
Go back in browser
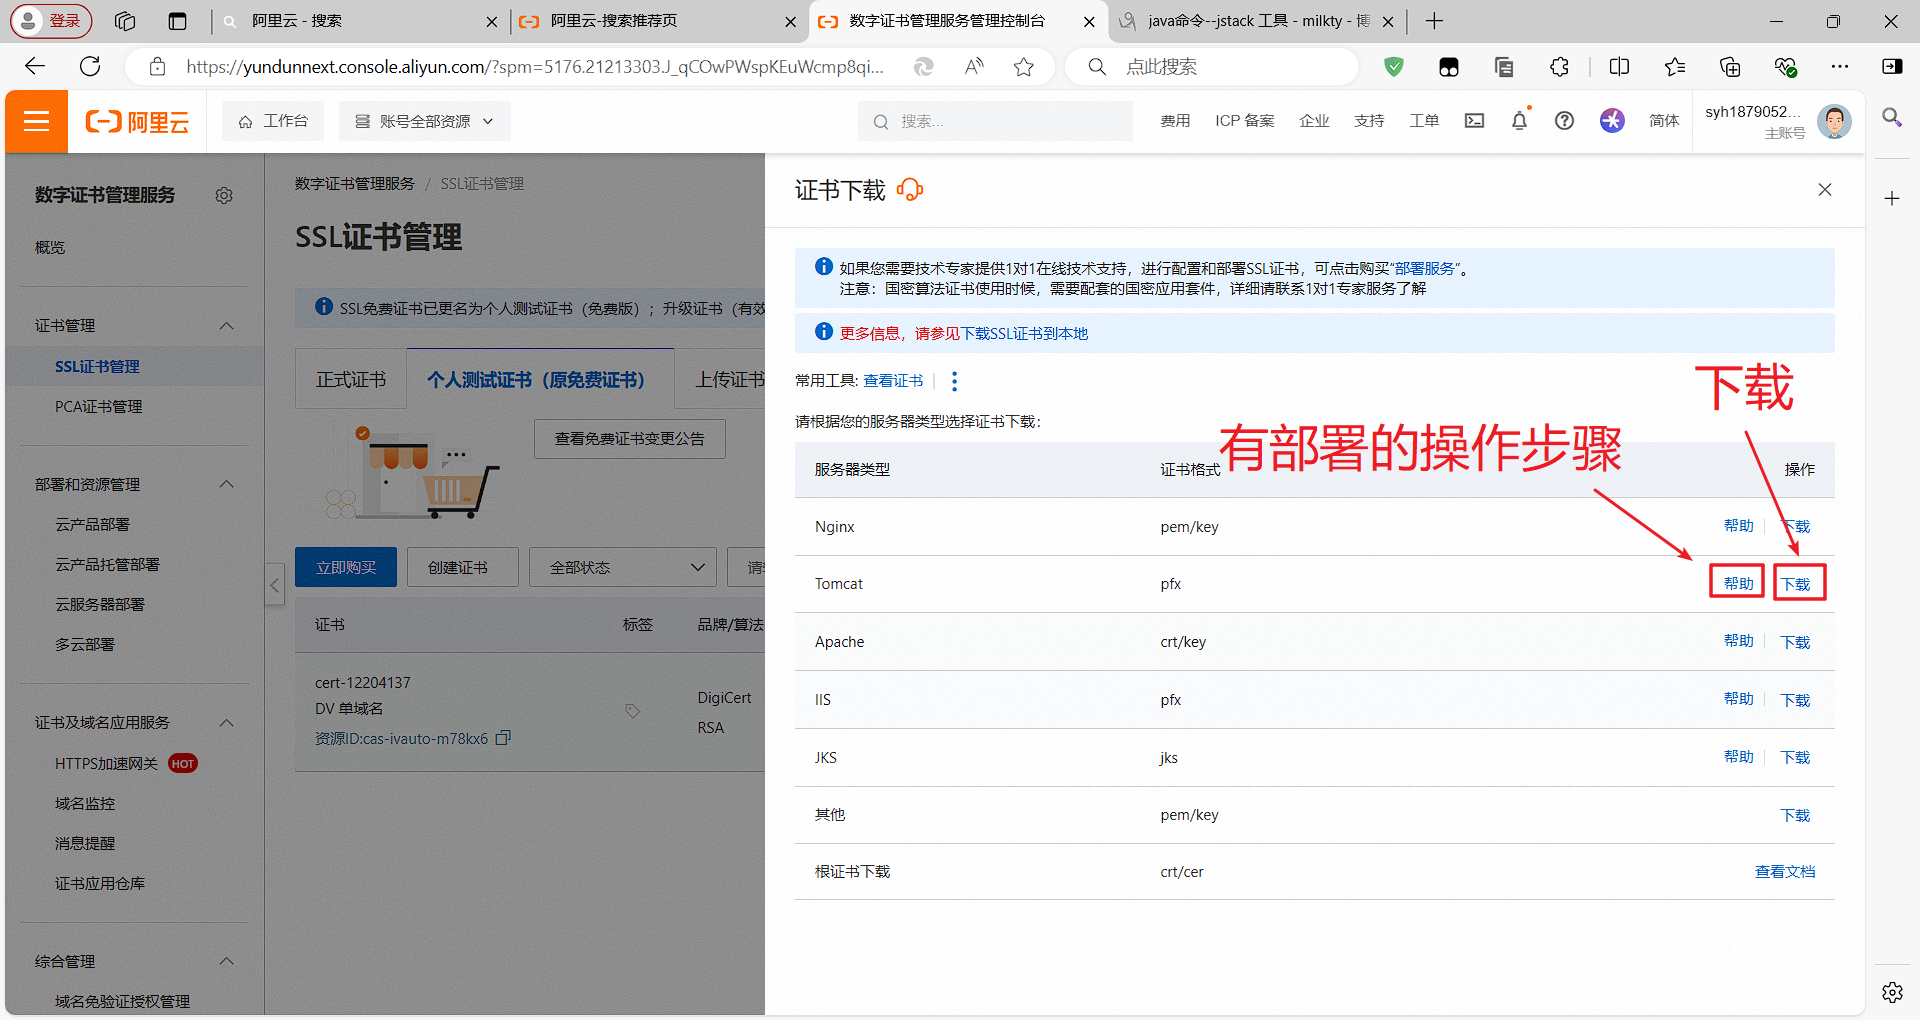(35, 66)
